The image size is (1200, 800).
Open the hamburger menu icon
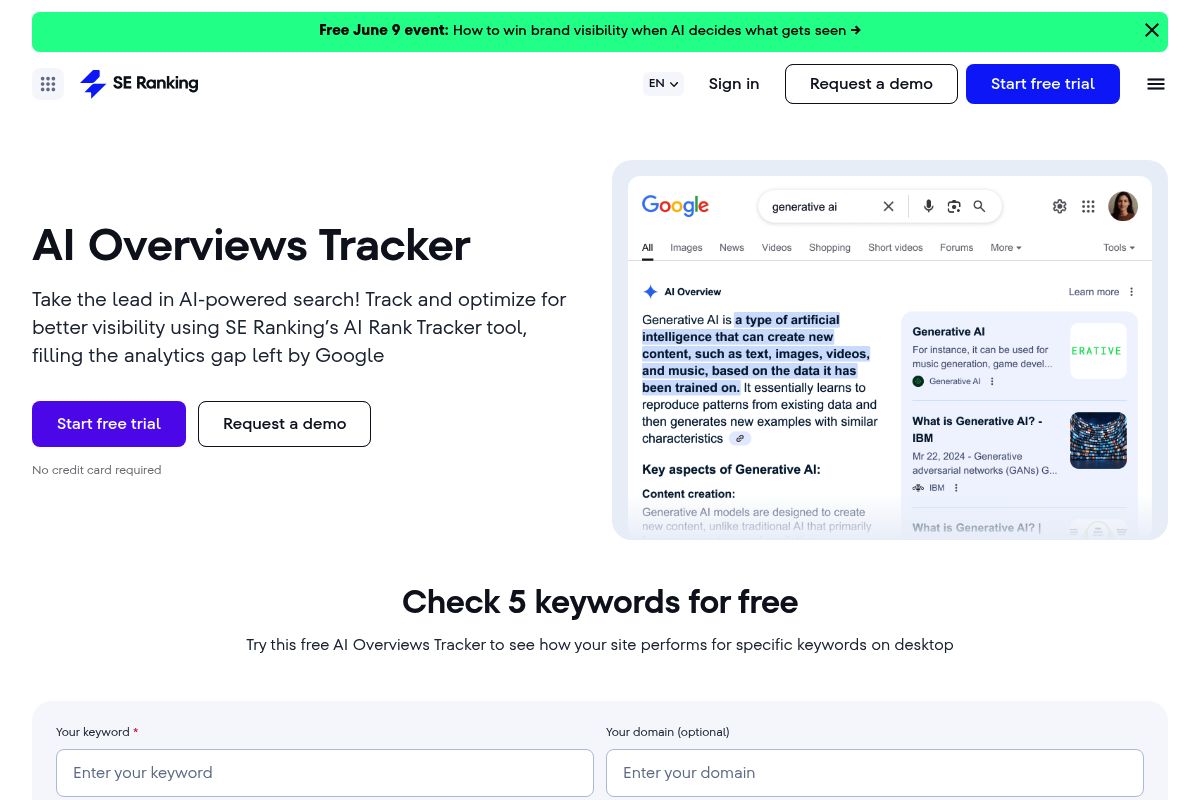[x=1156, y=84]
